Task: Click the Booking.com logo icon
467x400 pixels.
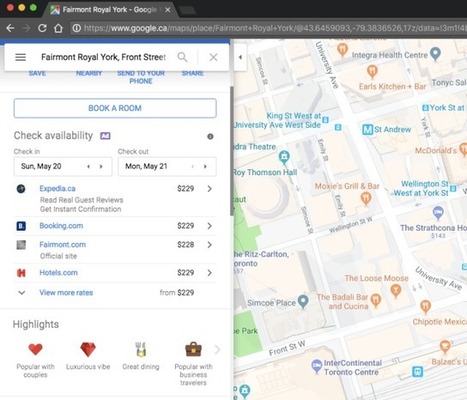Action: (x=21, y=226)
